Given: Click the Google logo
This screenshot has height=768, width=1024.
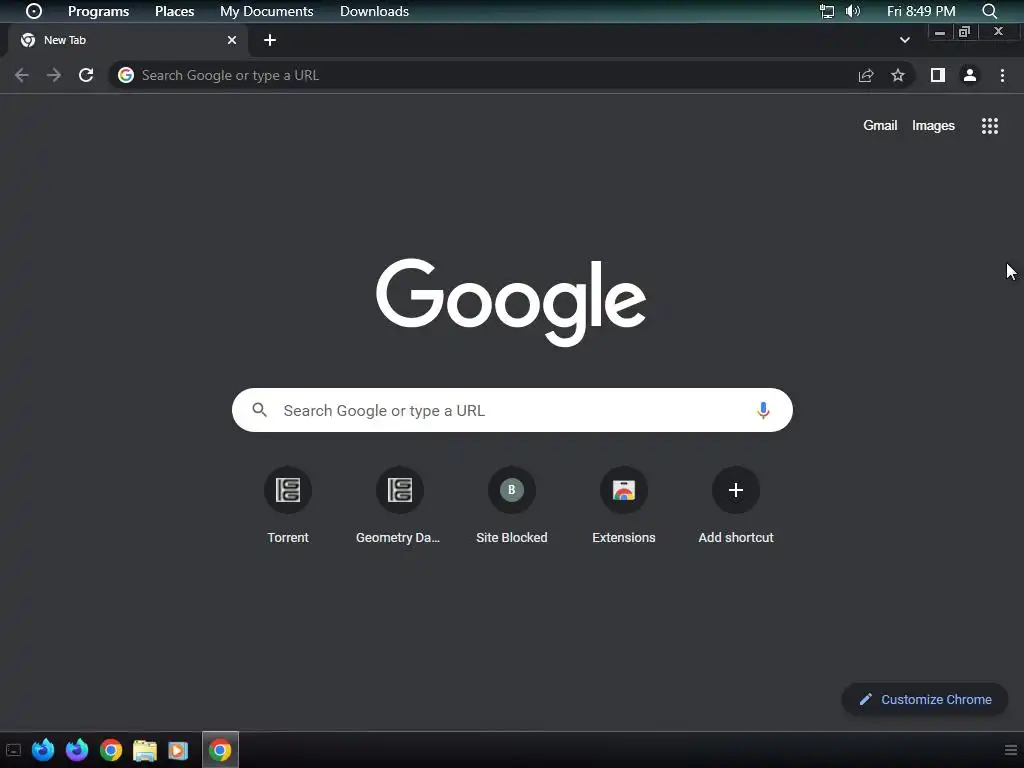Looking at the screenshot, I should 511,302.
